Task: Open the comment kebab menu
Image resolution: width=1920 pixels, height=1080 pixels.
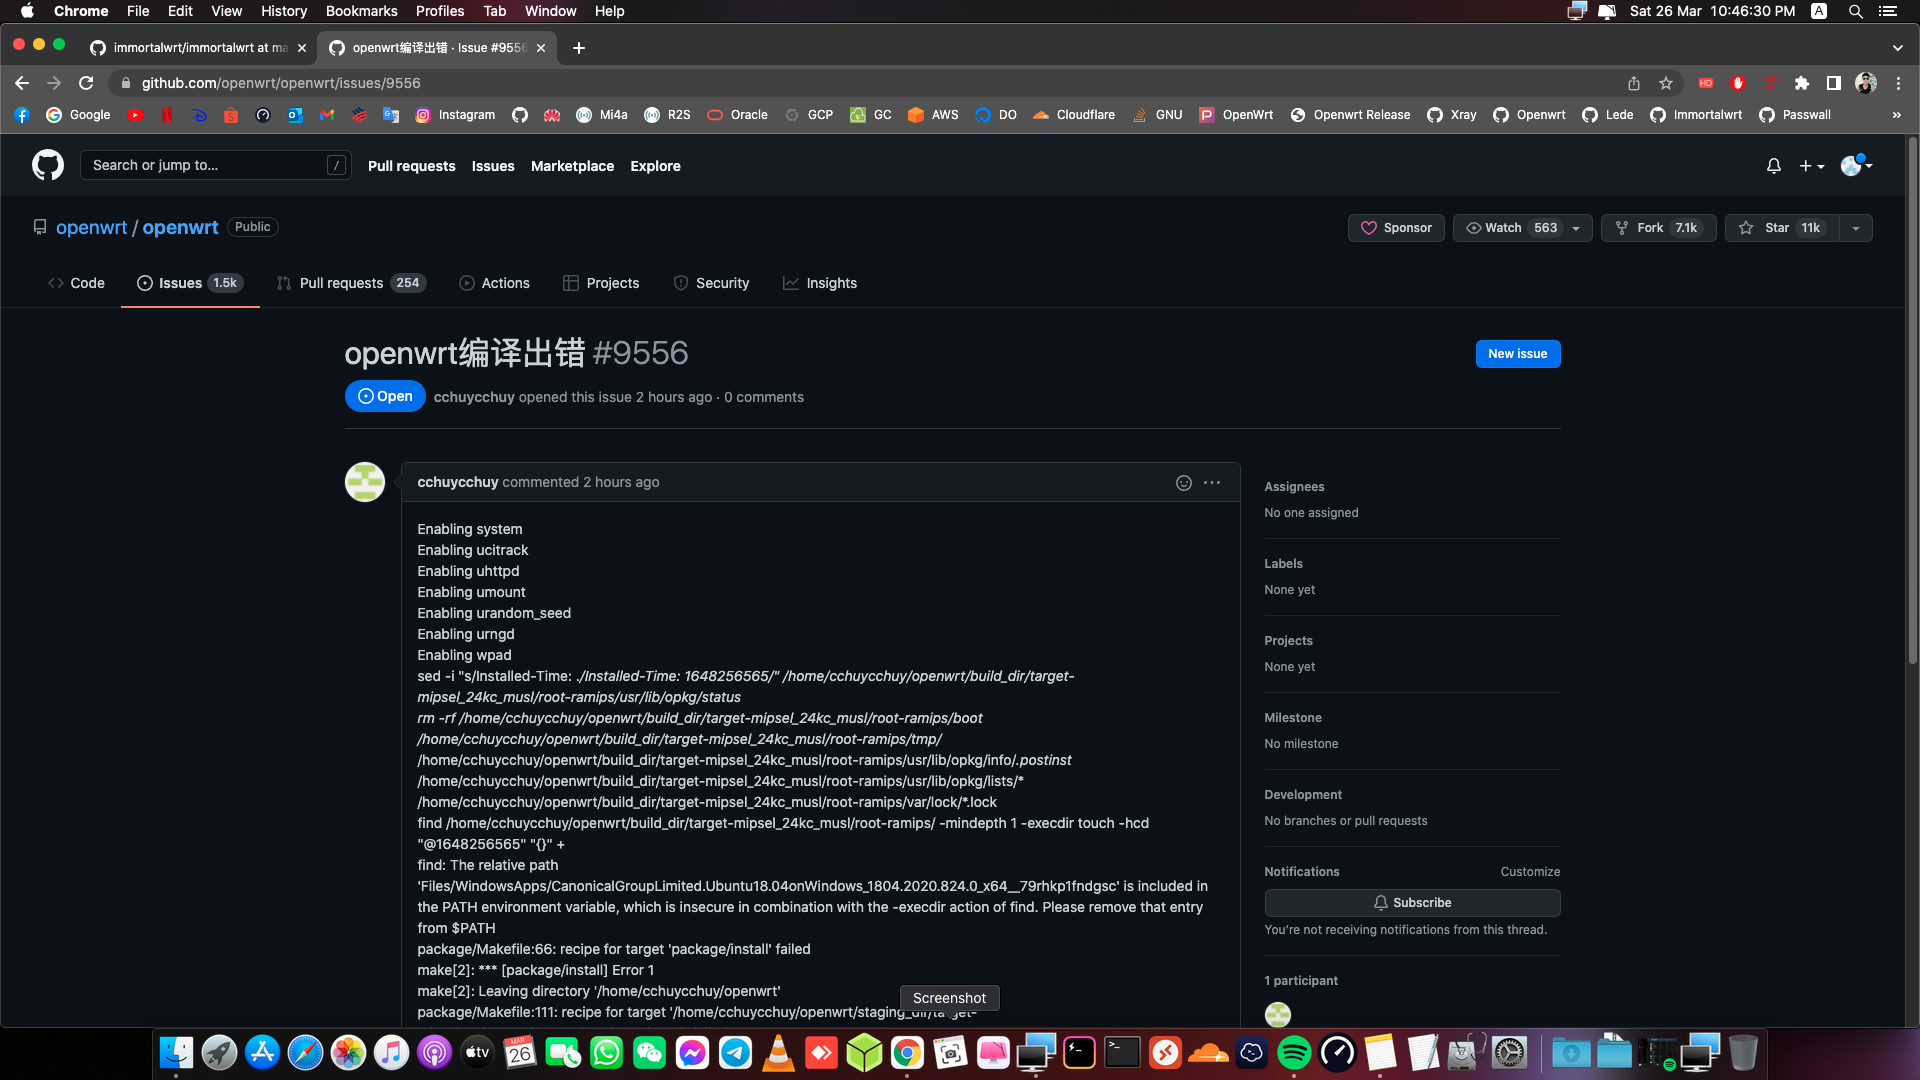Action: (x=1212, y=482)
